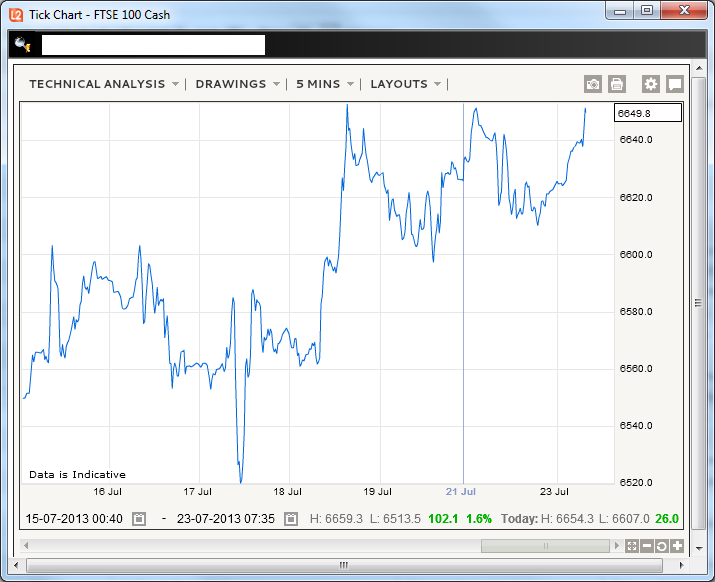Zoom in with the plus icon
The width and height of the screenshot is (715, 582).
(x=677, y=546)
